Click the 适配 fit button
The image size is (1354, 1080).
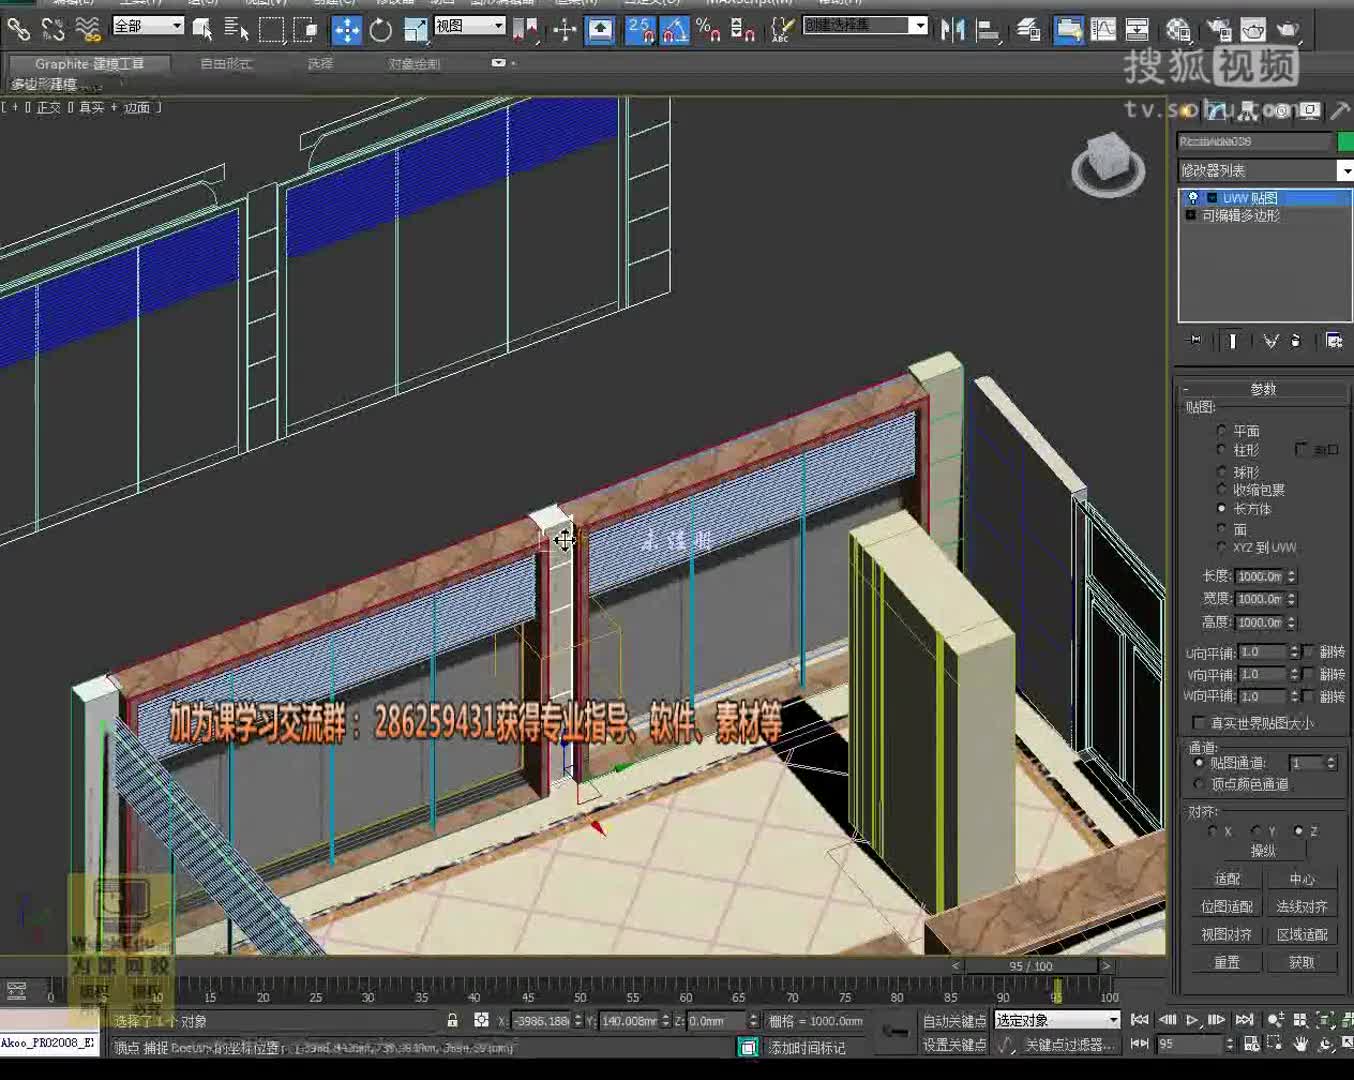[1226, 879]
